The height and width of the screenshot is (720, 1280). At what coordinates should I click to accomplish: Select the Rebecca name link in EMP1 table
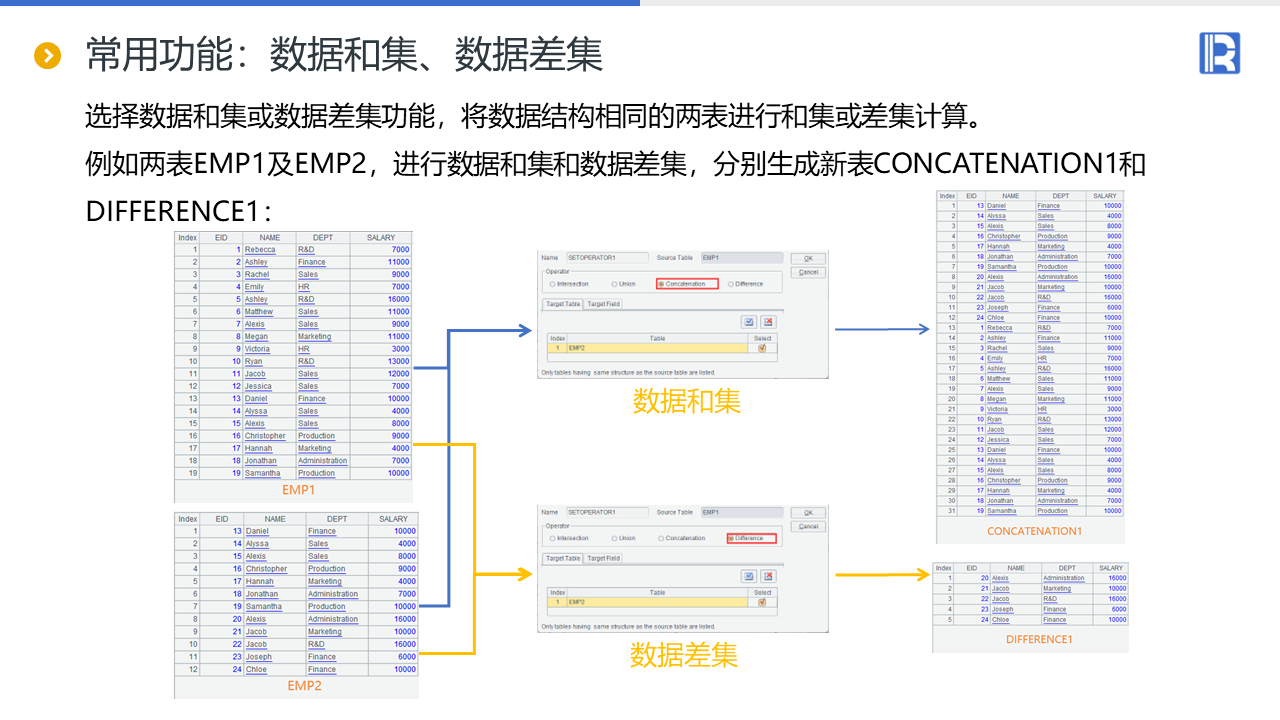point(259,250)
